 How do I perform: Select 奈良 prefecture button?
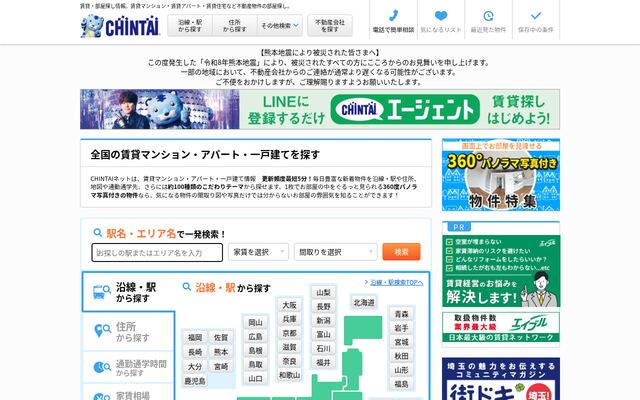pos(289,361)
